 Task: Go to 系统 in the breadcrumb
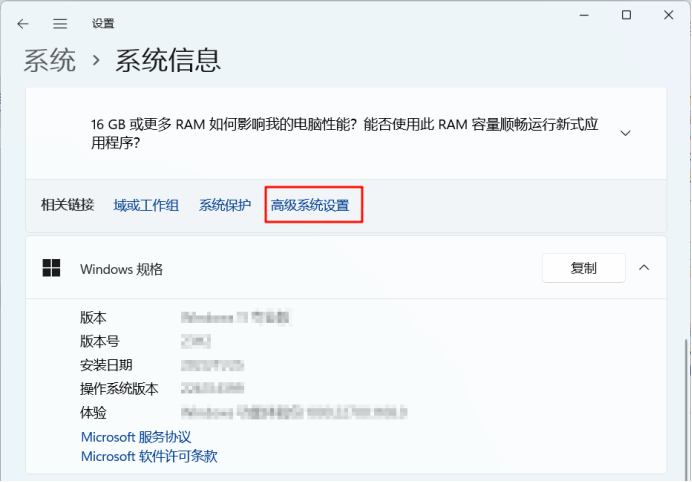pos(49,60)
